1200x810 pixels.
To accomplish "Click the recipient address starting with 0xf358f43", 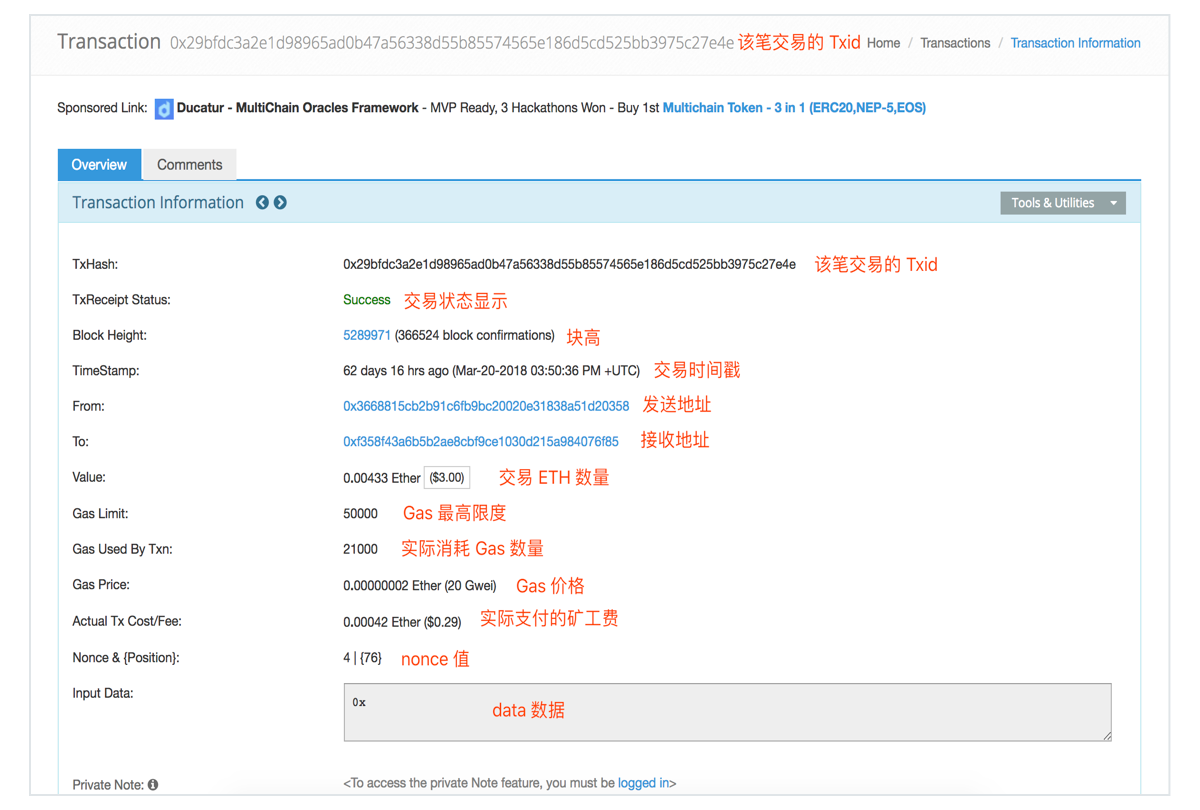I will coord(480,441).
